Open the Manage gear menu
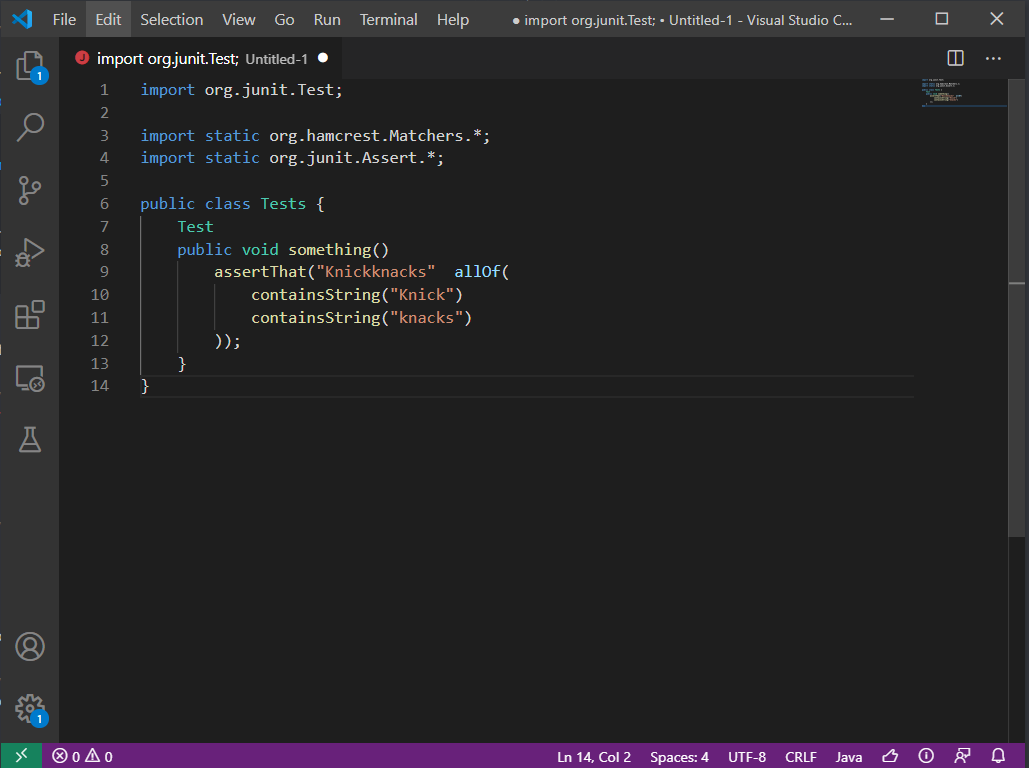This screenshot has height=768, width=1029. coord(30,710)
